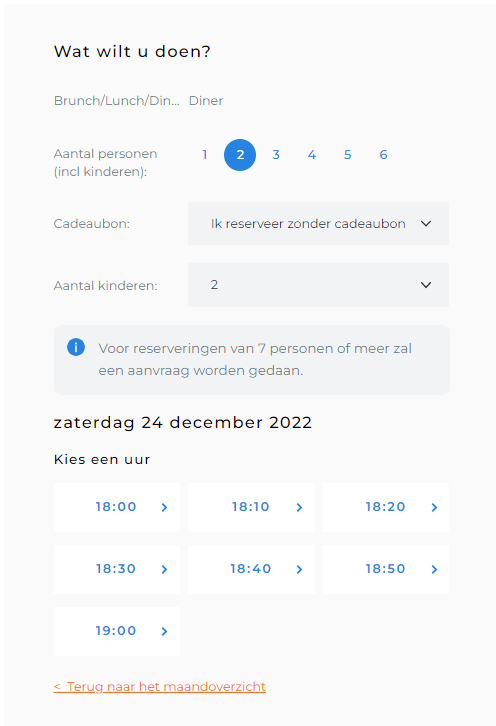Click the chevron of the Cadeaubon selector

pos(426,224)
